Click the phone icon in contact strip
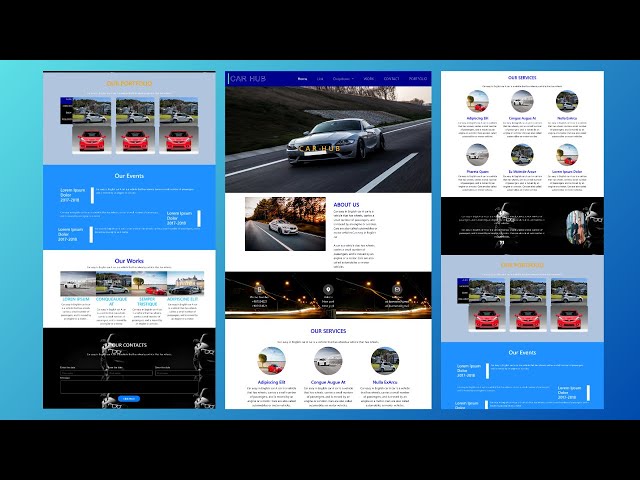The height and width of the screenshot is (480, 640). tap(259, 289)
